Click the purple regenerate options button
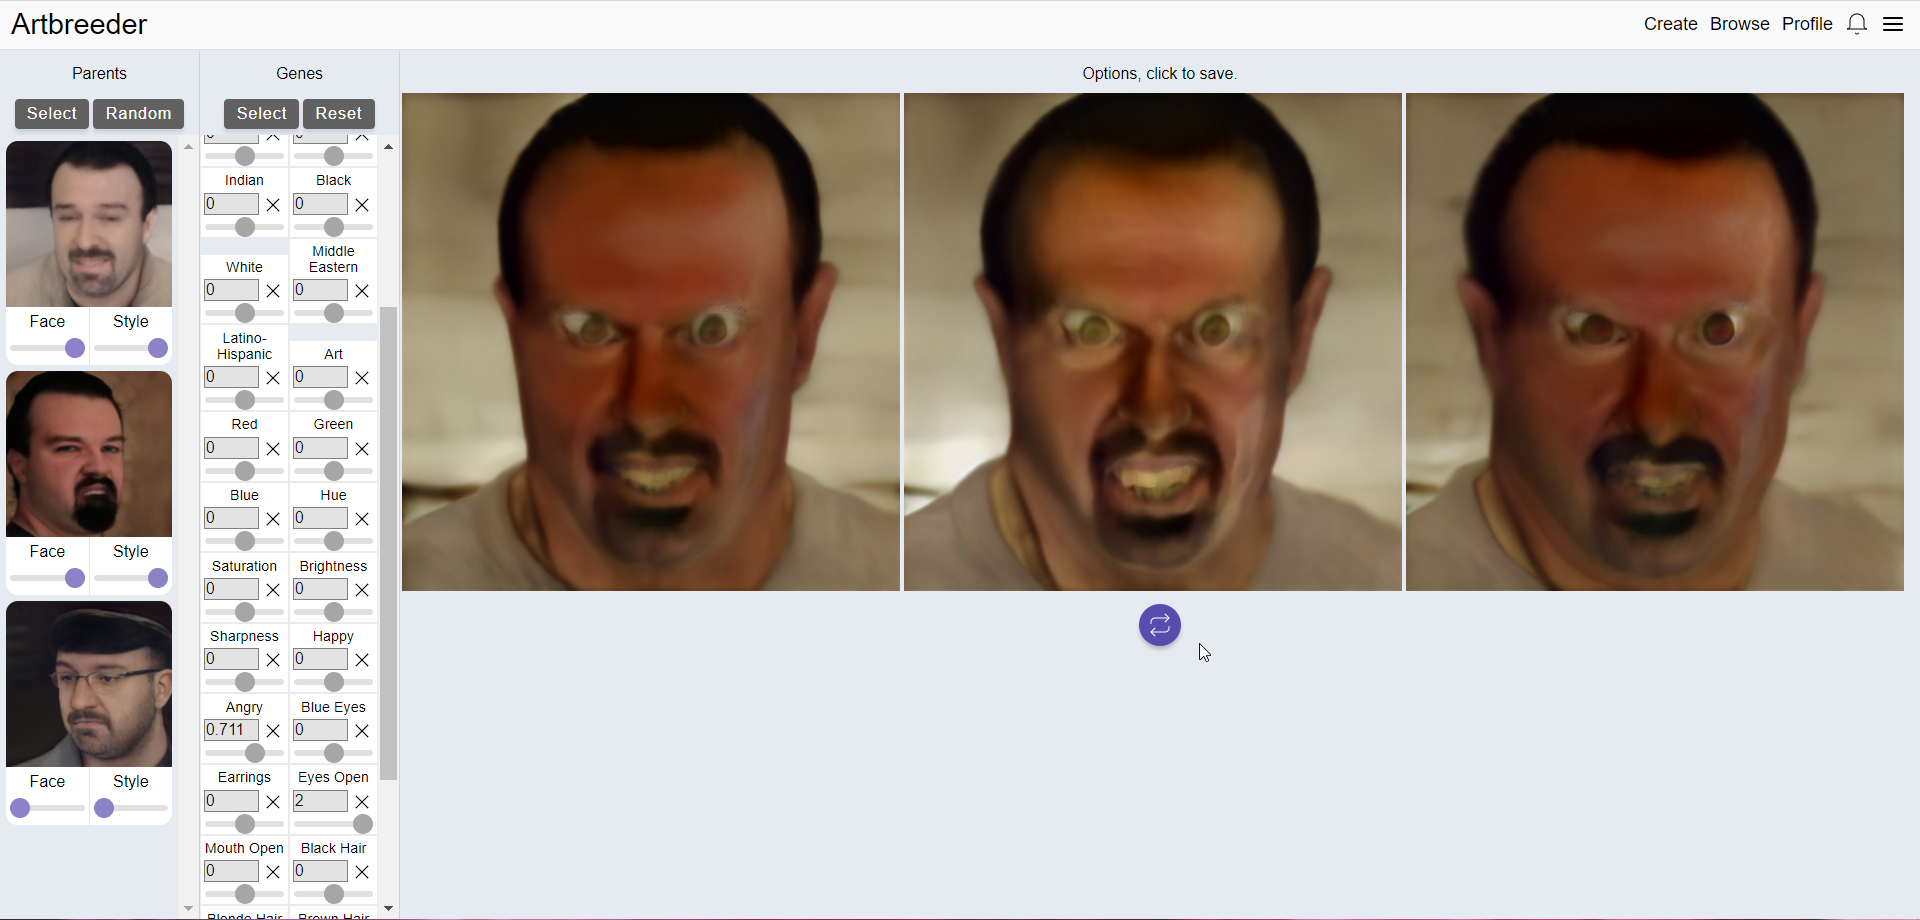 tap(1160, 625)
